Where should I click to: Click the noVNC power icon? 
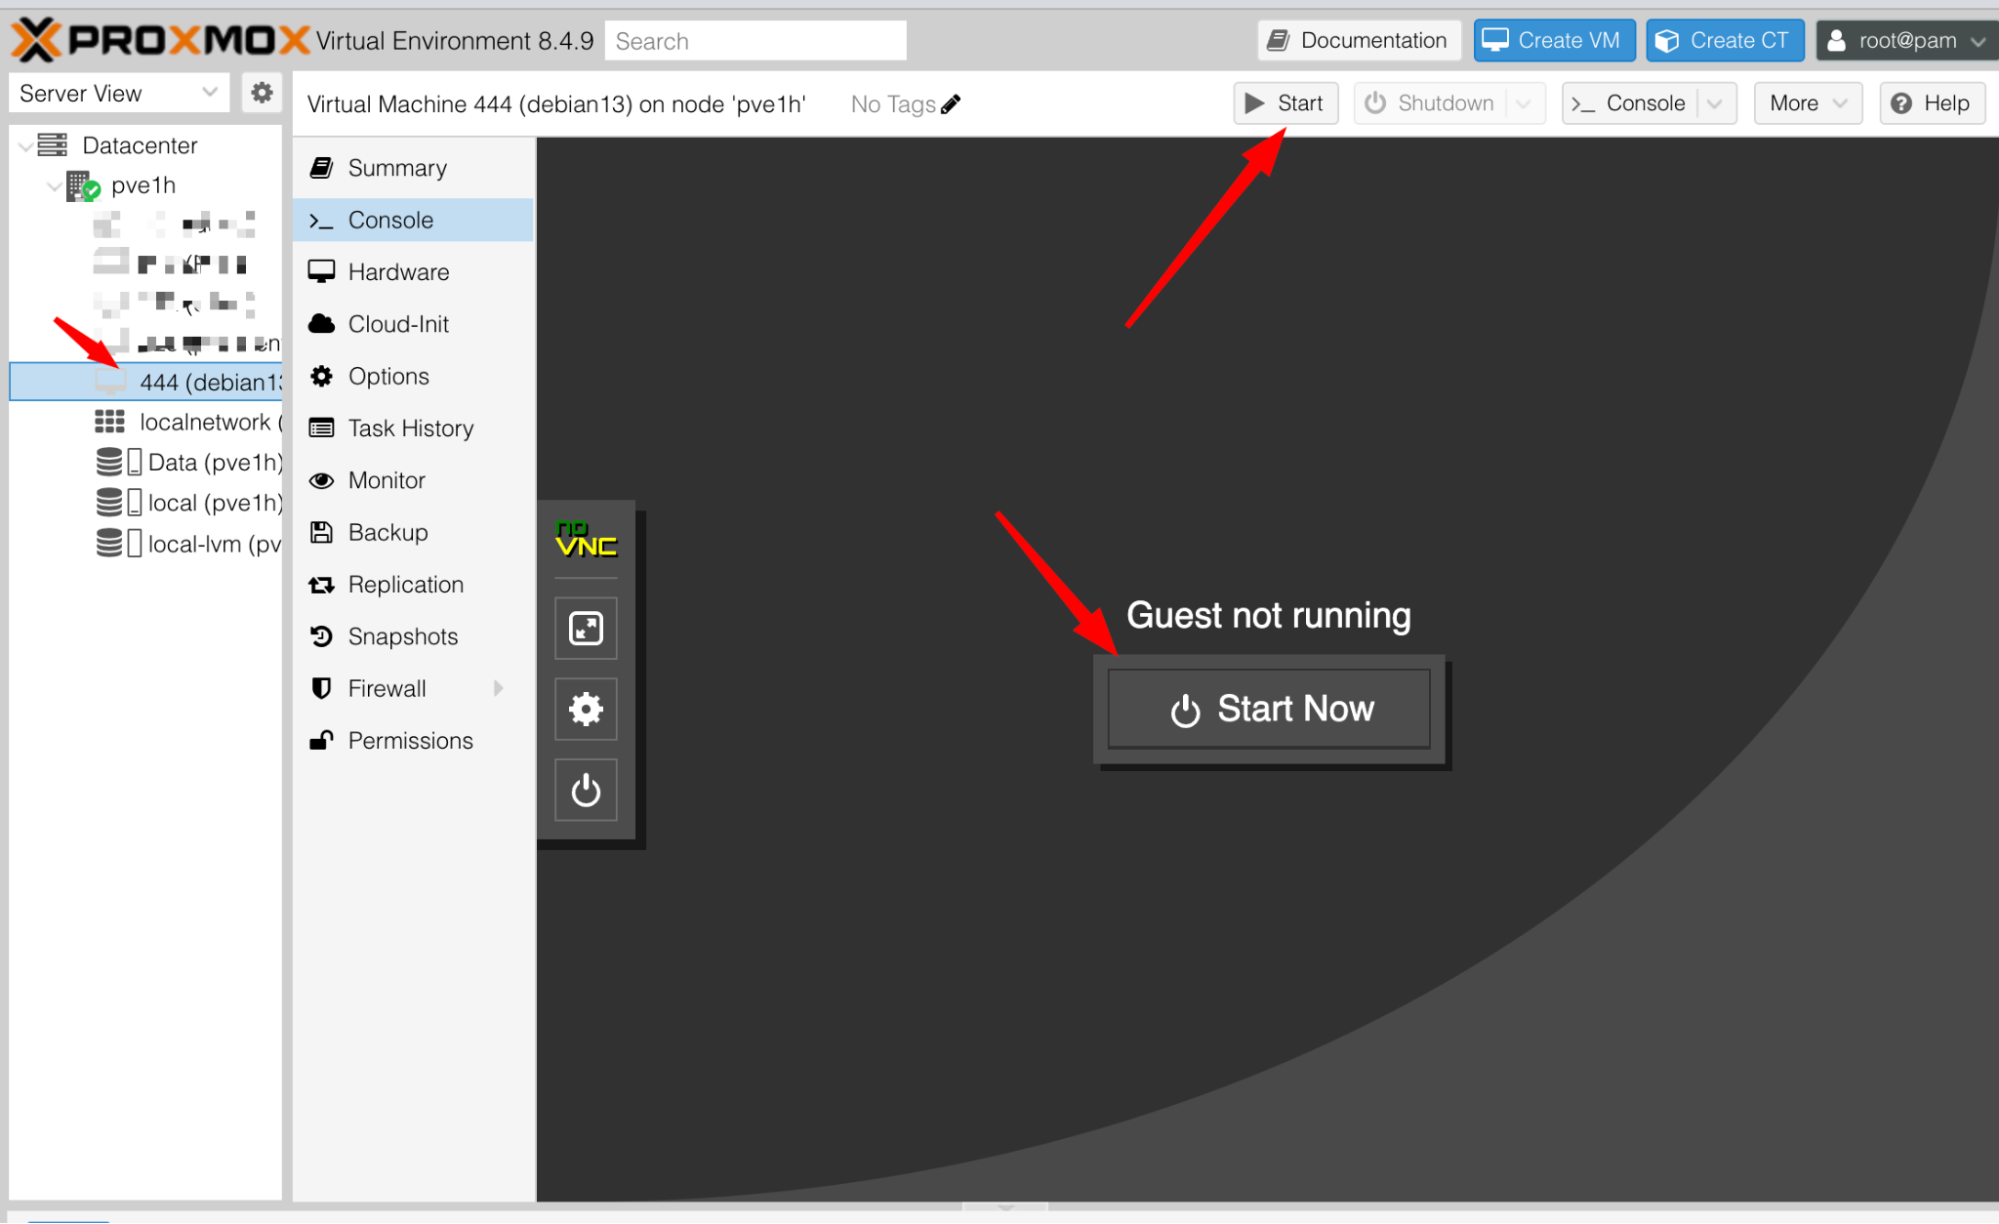[586, 790]
